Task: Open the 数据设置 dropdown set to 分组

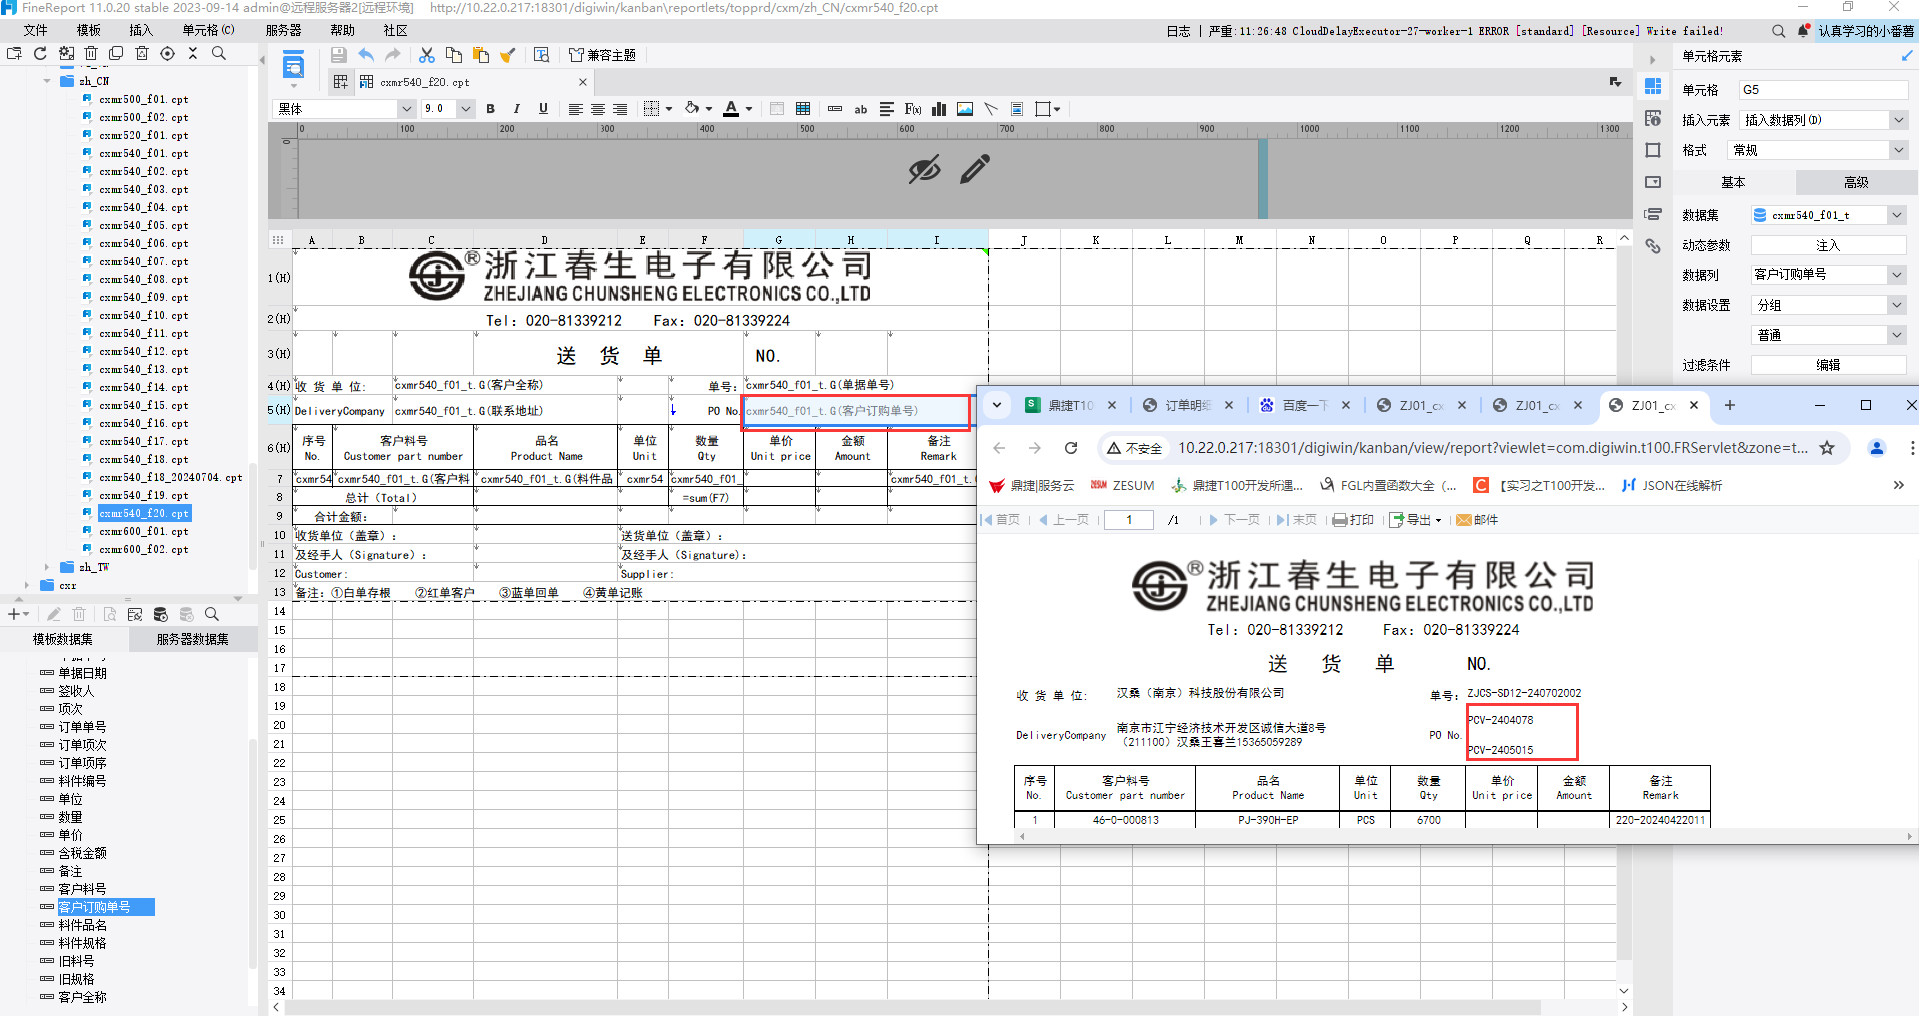Action: pyautogui.click(x=1830, y=305)
